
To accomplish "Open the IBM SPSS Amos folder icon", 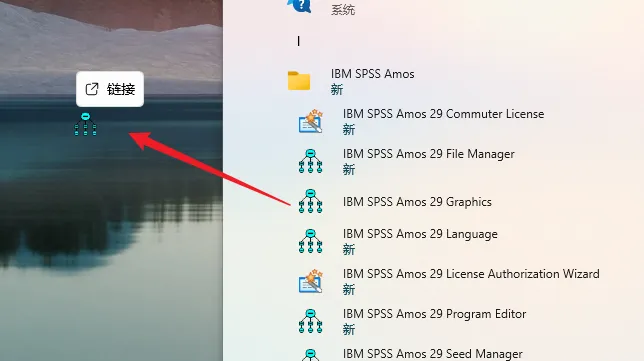I will (x=299, y=81).
